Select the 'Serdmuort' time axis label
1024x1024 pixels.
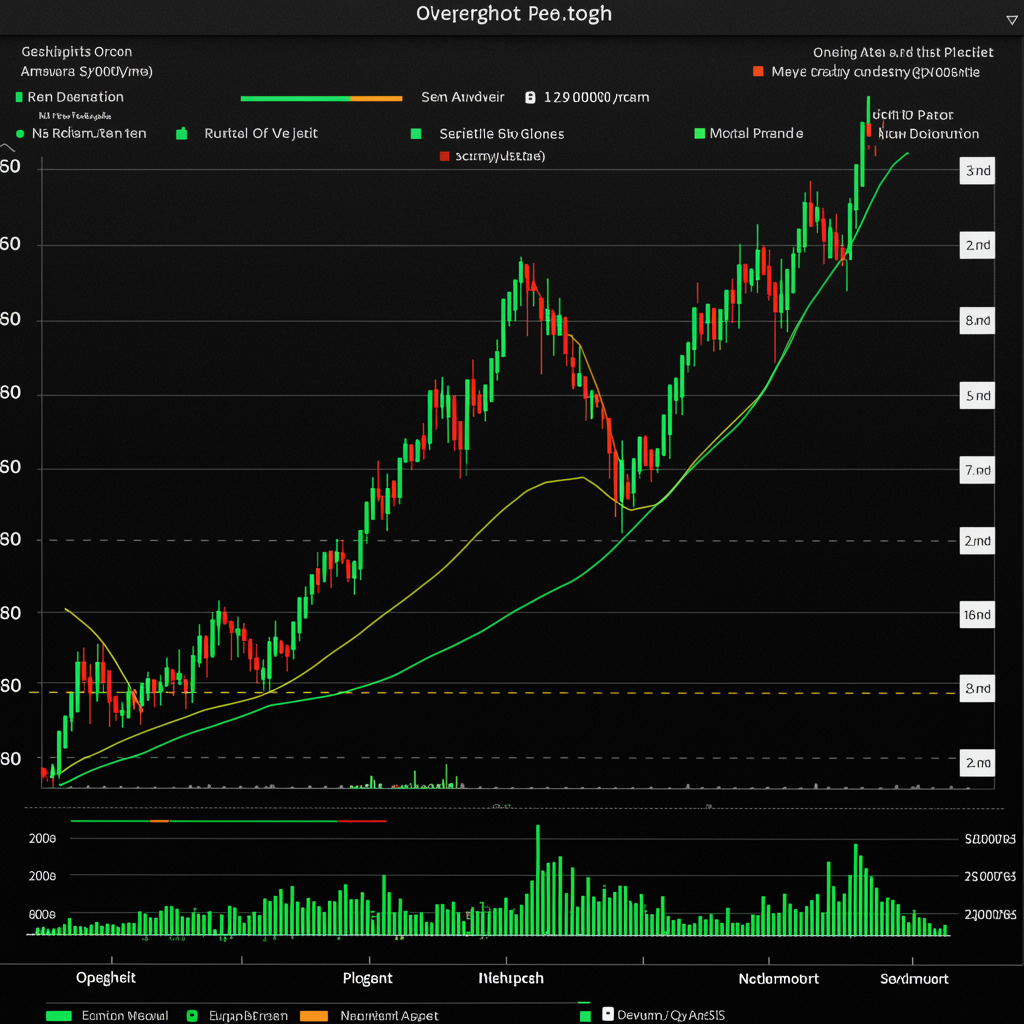(x=914, y=979)
